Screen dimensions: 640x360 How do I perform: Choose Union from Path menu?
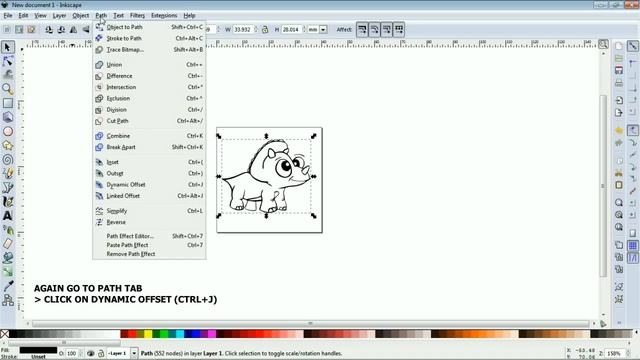pyautogui.click(x=149, y=64)
